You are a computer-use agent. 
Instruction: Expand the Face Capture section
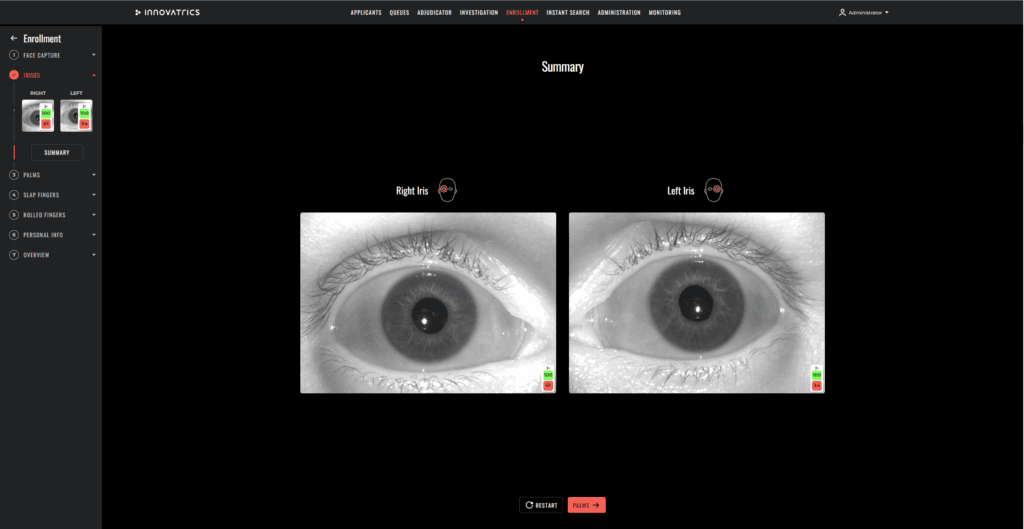[x=94, y=56]
